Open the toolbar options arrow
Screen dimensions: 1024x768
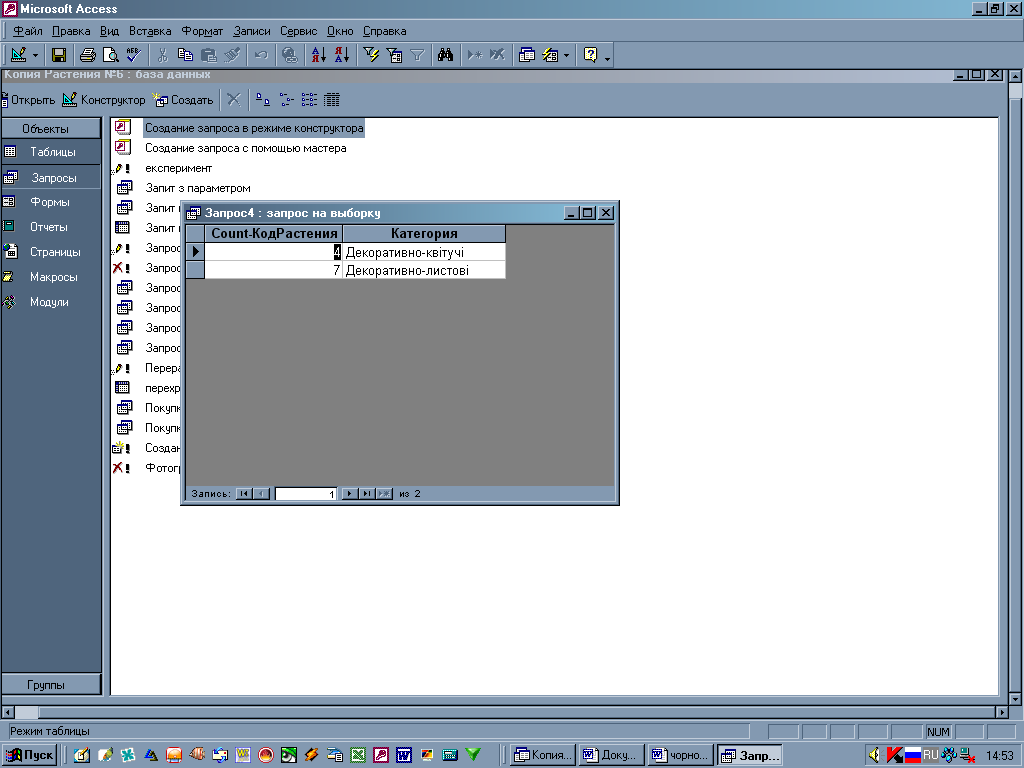click(x=607, y=59)
